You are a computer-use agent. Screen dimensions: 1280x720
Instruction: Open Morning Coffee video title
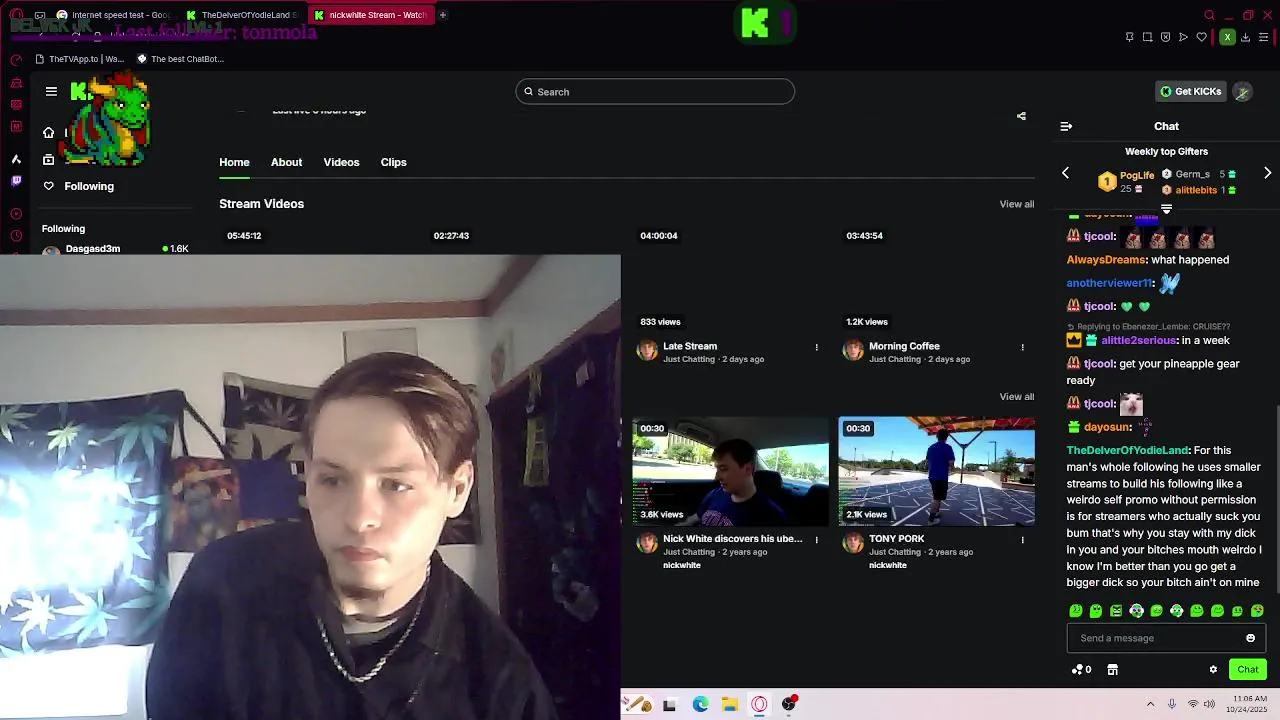tap(904, 346)
